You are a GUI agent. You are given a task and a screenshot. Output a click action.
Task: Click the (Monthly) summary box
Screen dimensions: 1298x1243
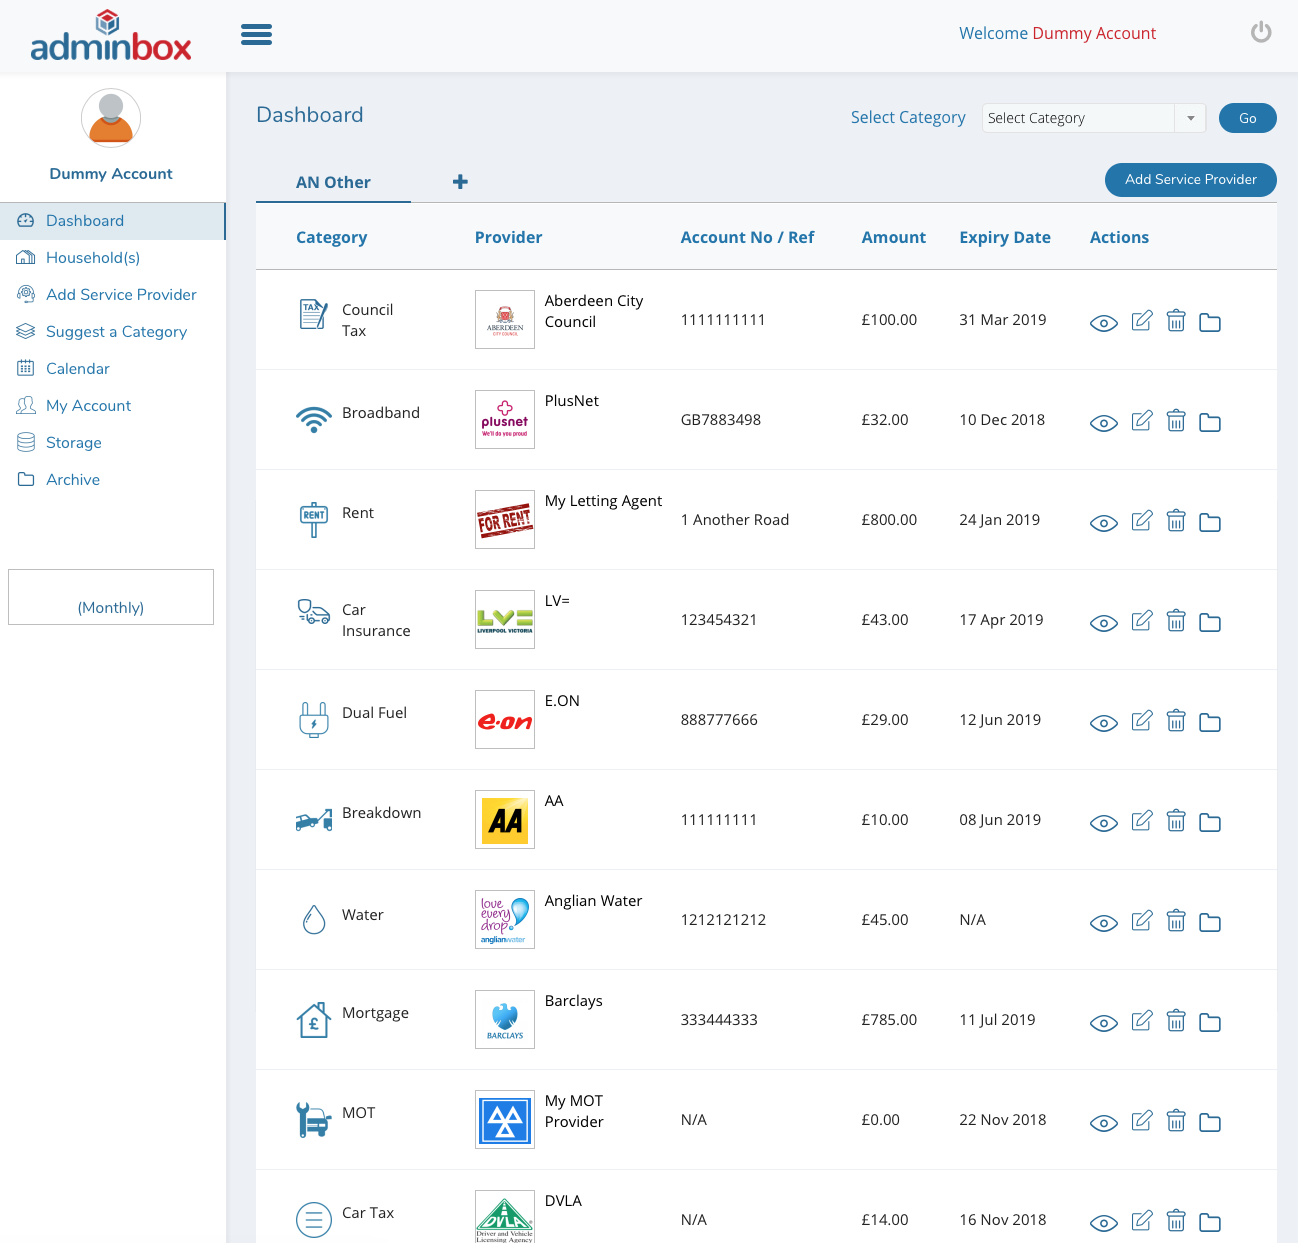[x=111, y=597]
